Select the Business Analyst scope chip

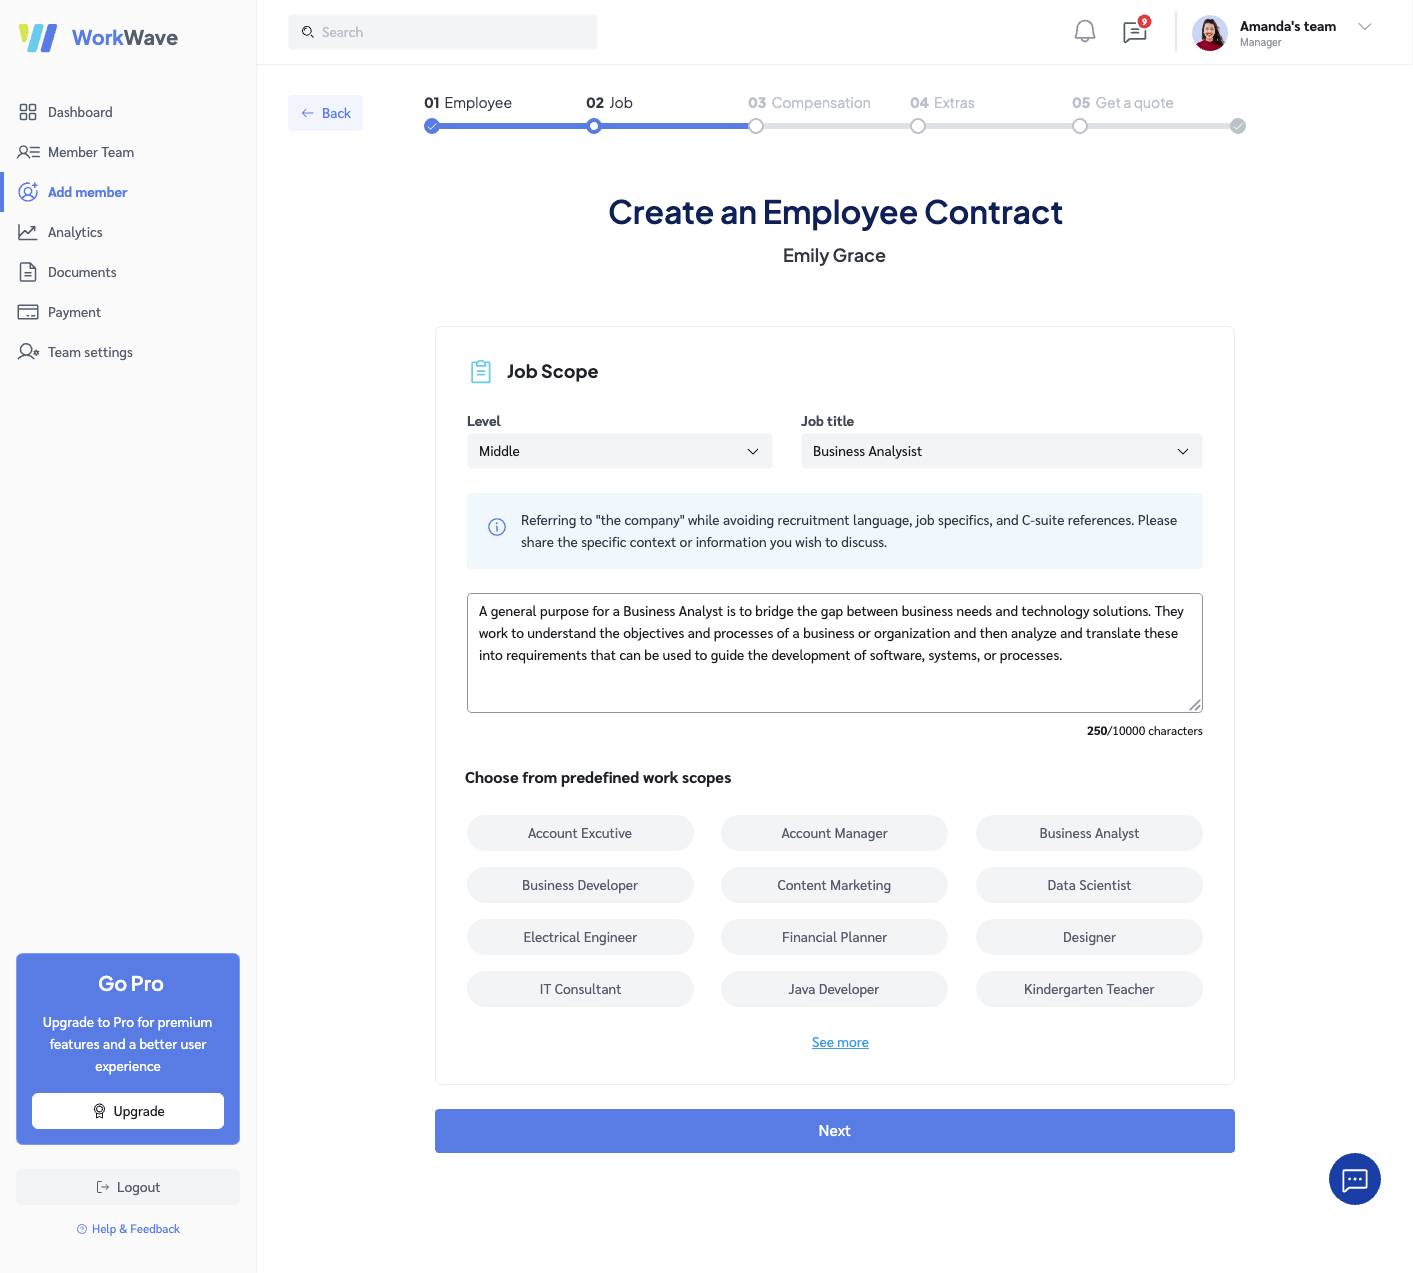(1088, 833)
